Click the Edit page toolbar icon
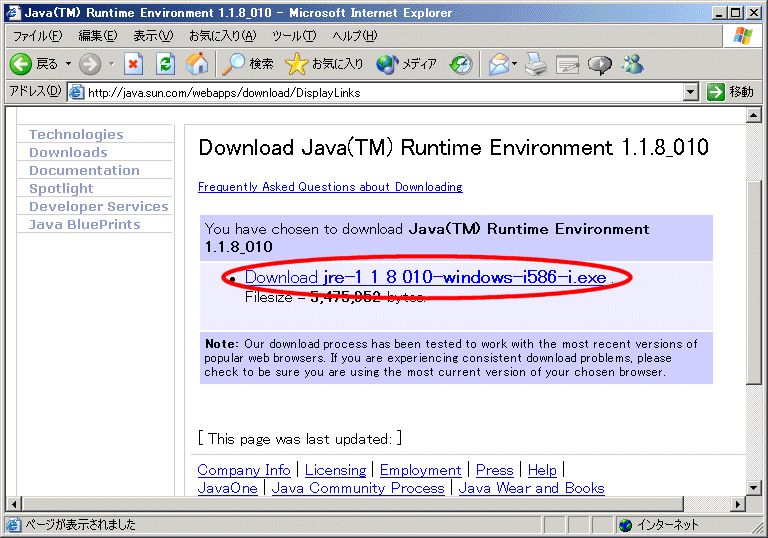This screenshot has height=538, width=768. click(x=568, y=64)
